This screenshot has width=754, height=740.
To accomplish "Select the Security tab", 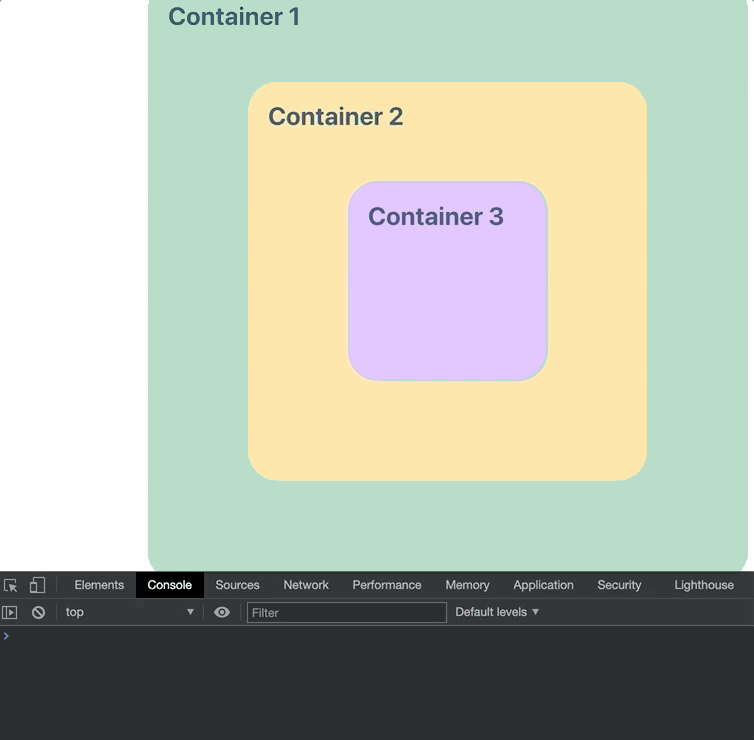I will (619, 585).
